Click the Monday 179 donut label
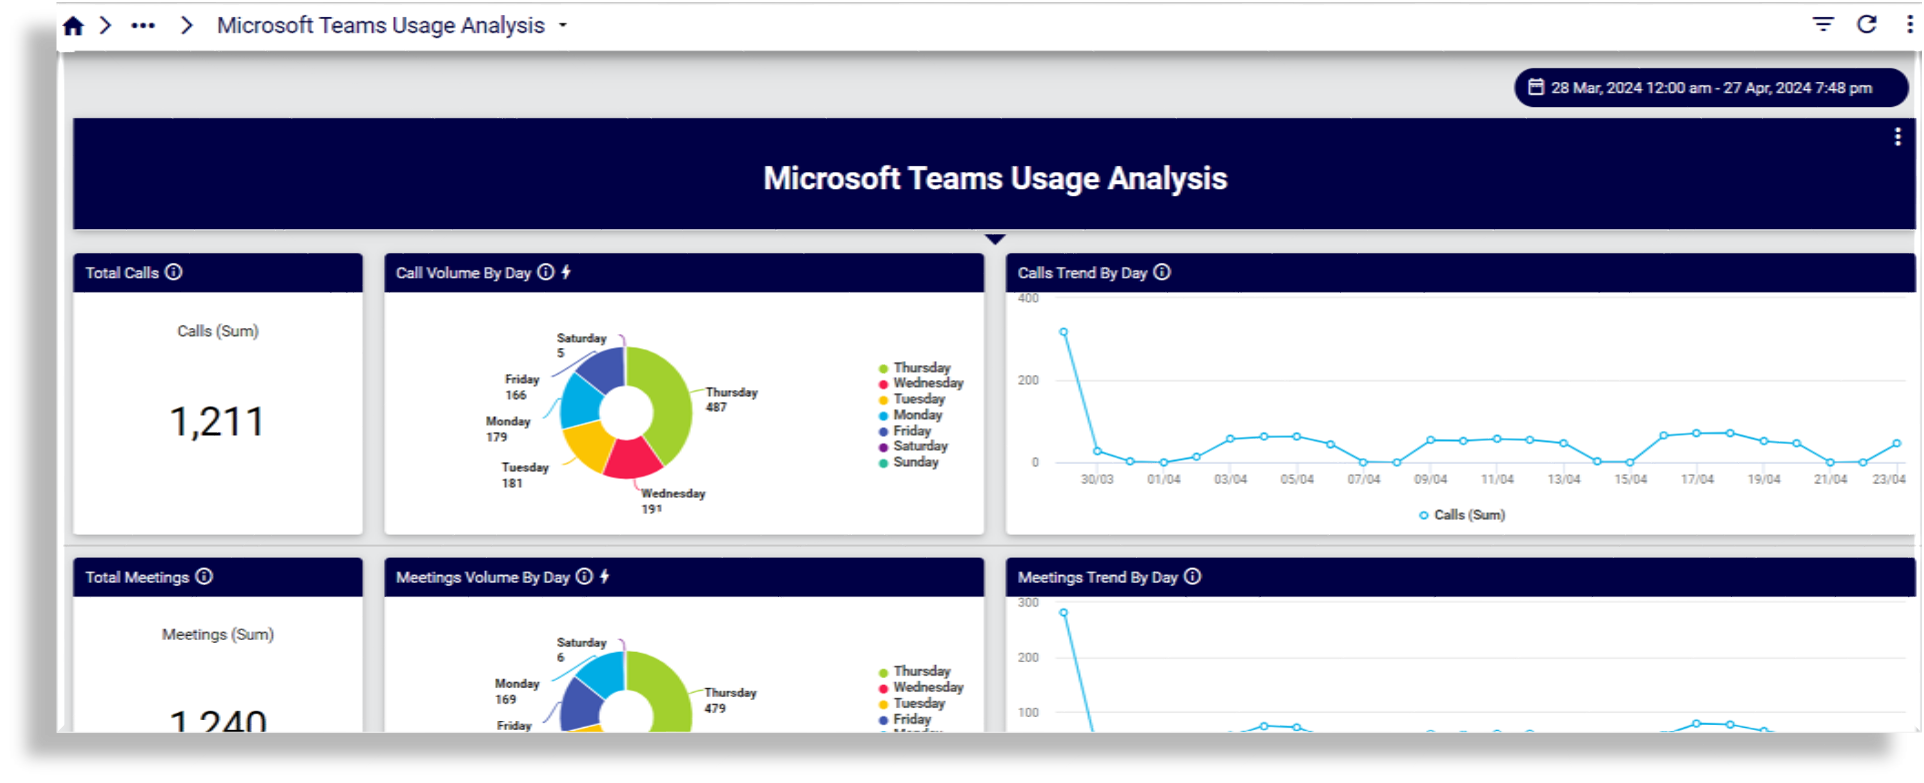The width and height of the screenshot is (1924, 783). (x=508, y=429)
